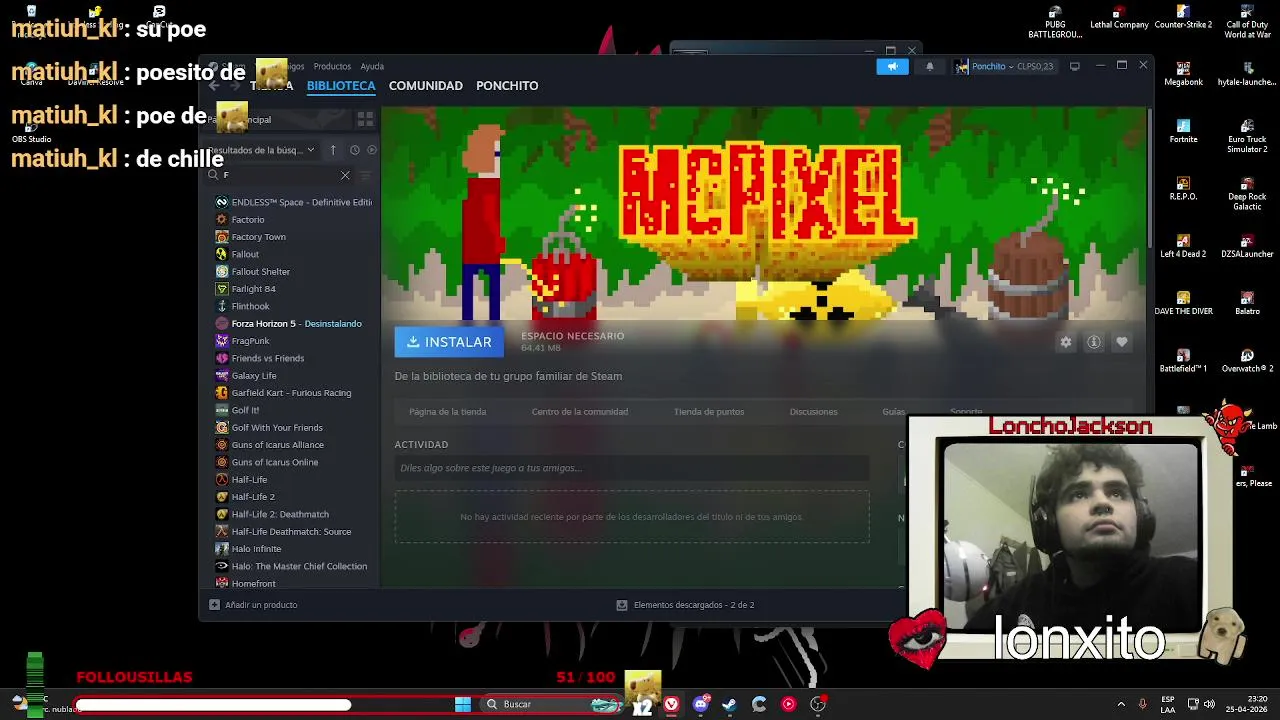
Task: Open Euro Truck Simulator 2 desktop shortcut
Action: click(x=1247, y=137)
